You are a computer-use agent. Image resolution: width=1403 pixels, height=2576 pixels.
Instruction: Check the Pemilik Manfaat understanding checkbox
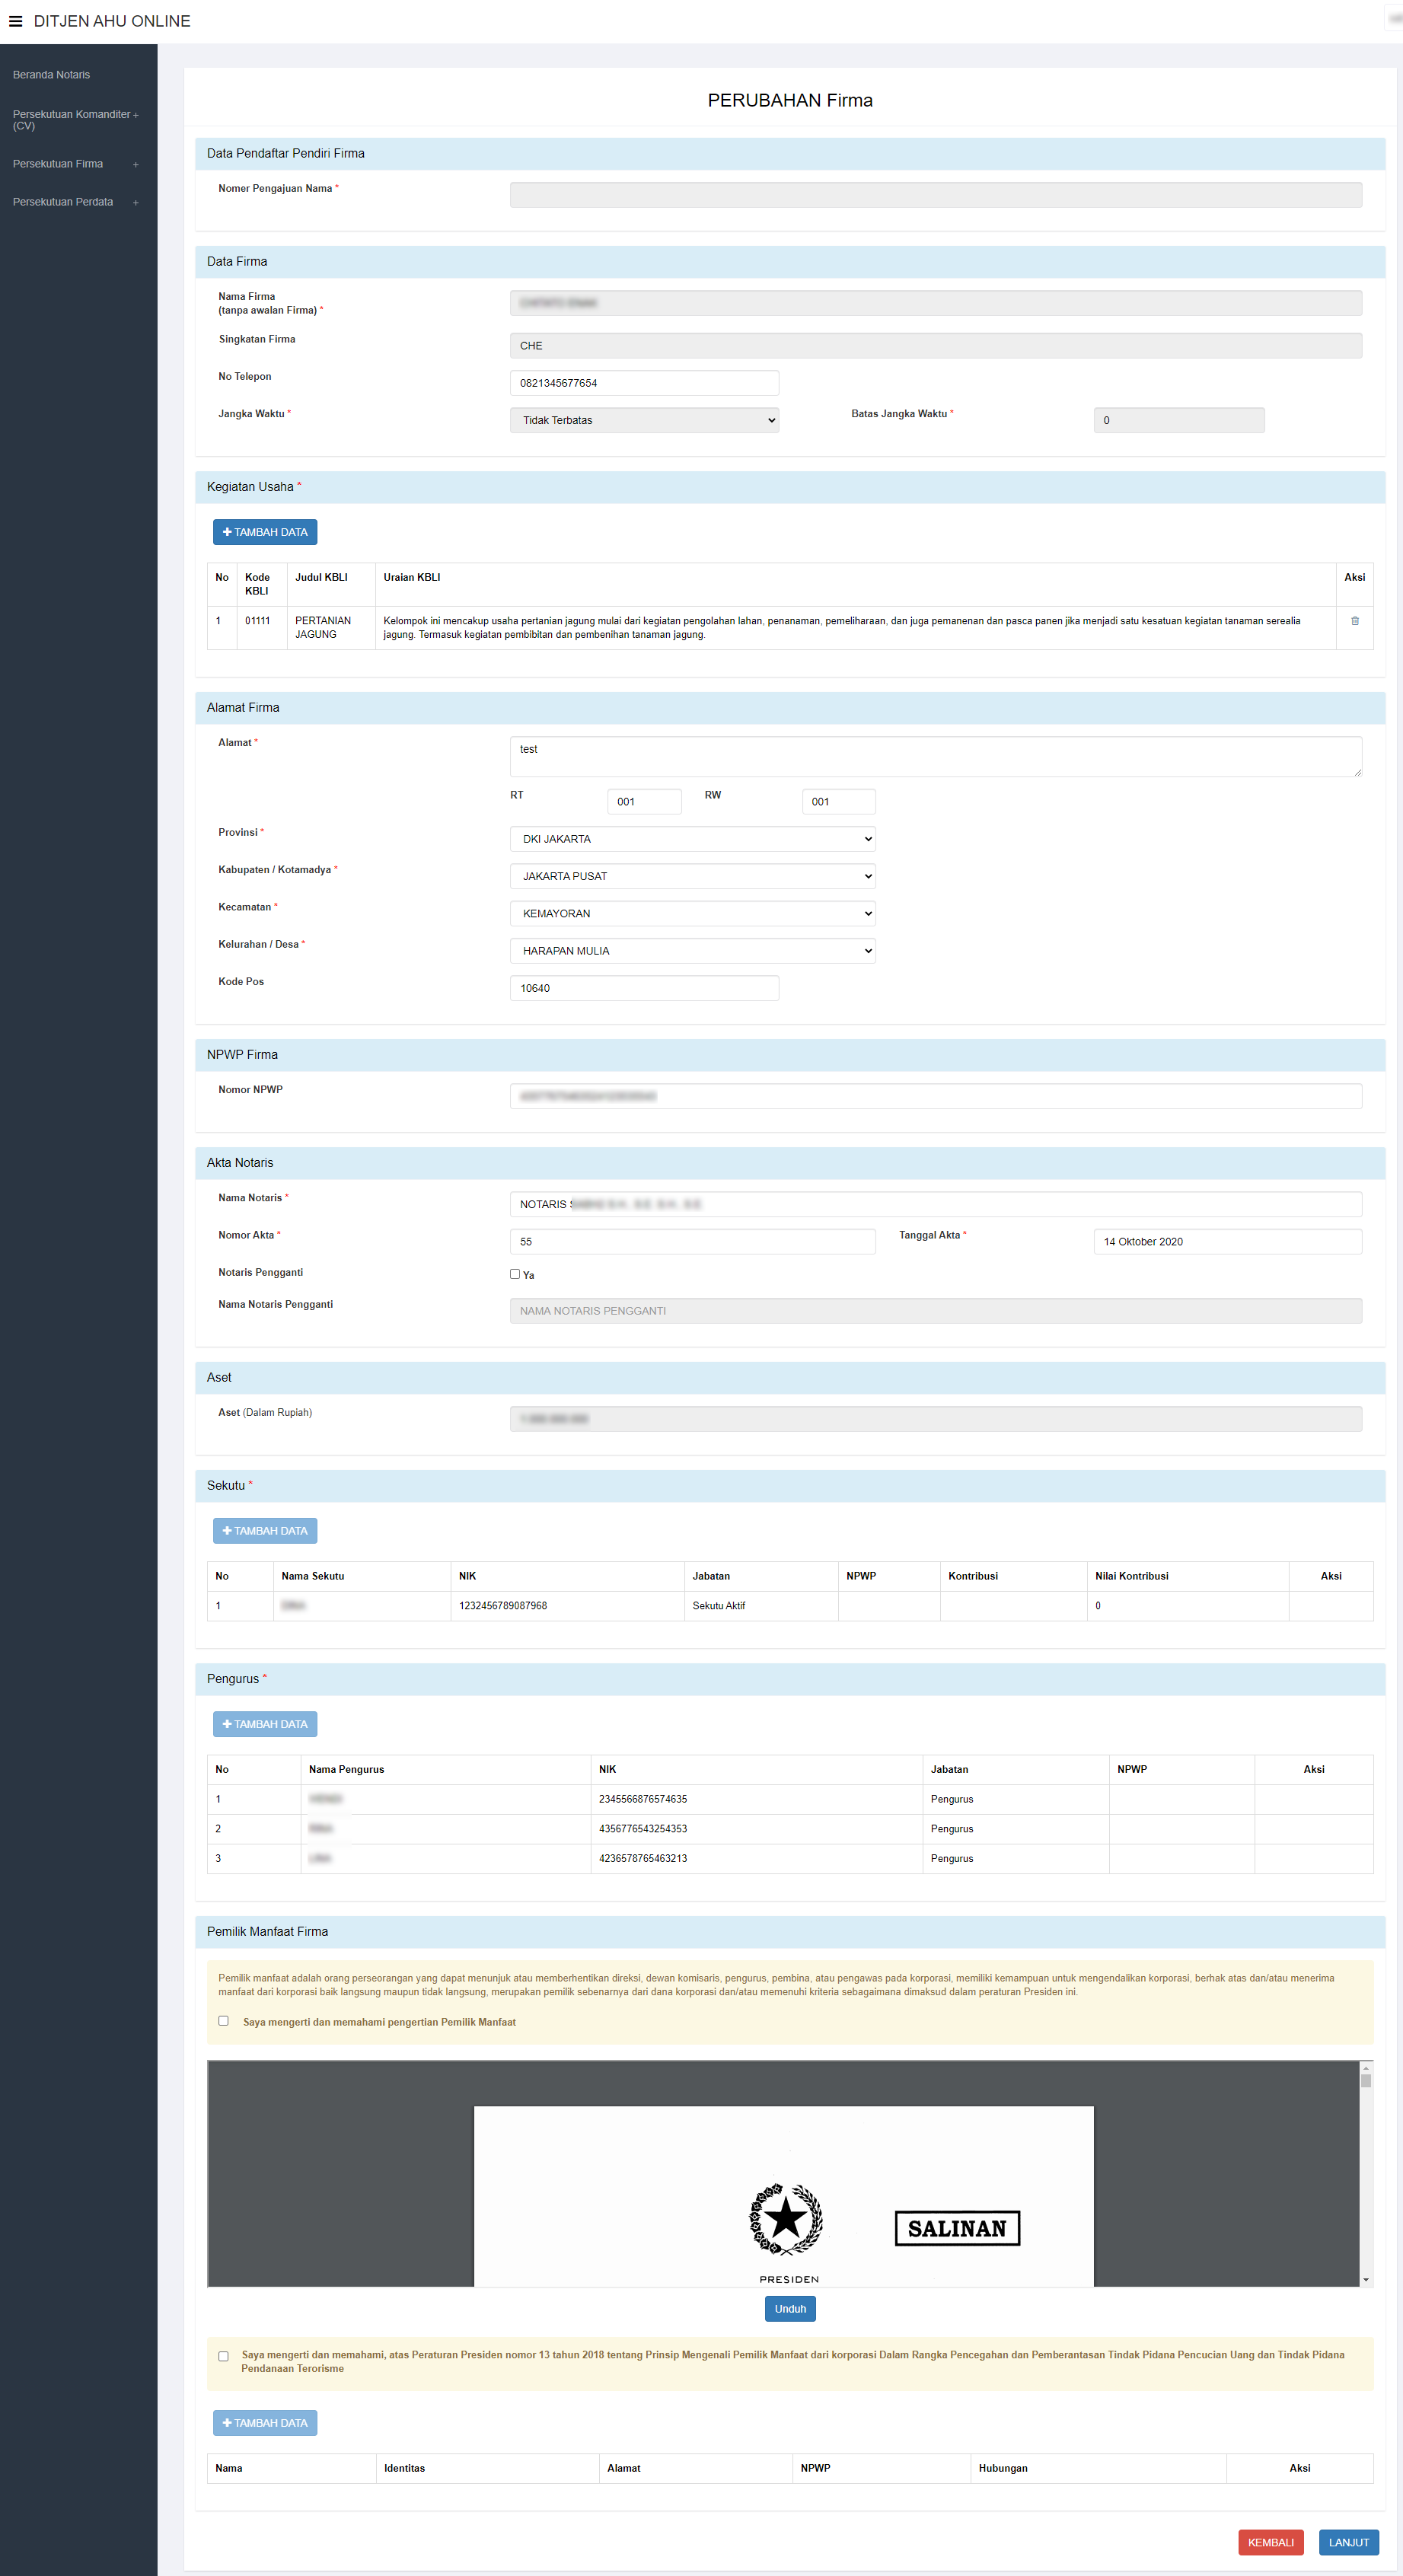pos(223,2021)
